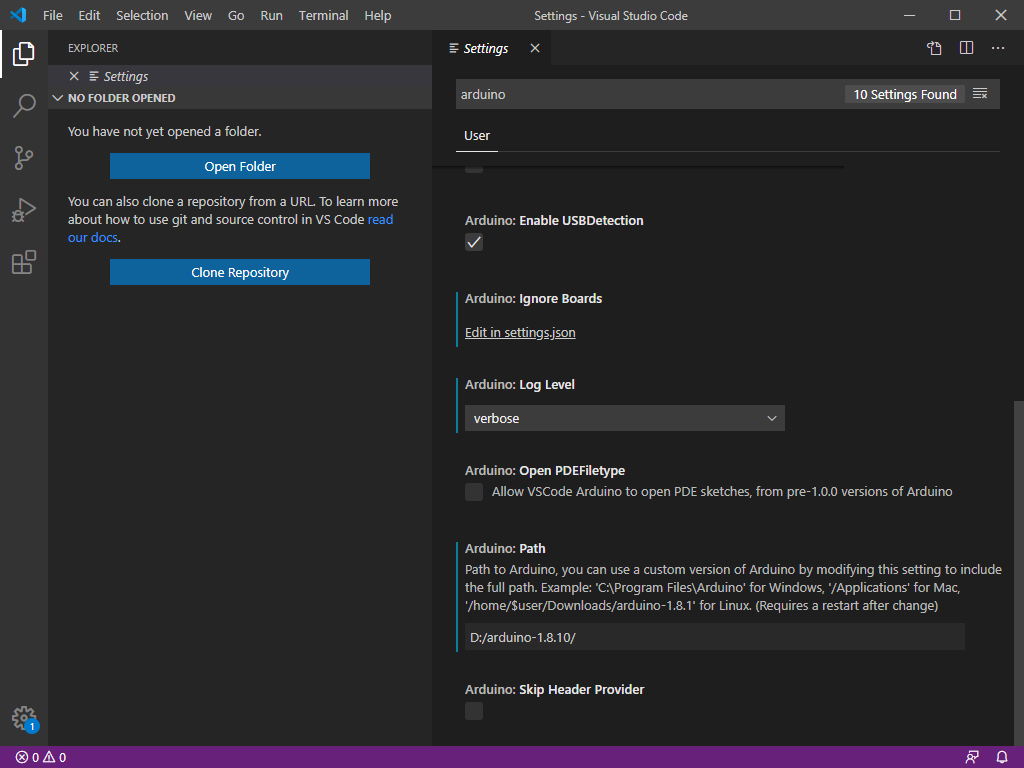Click the Arduino: Ignore Boards heading
Viewport: 1024px width, 768px height.
pyautogui.click(x=534, y=298)
